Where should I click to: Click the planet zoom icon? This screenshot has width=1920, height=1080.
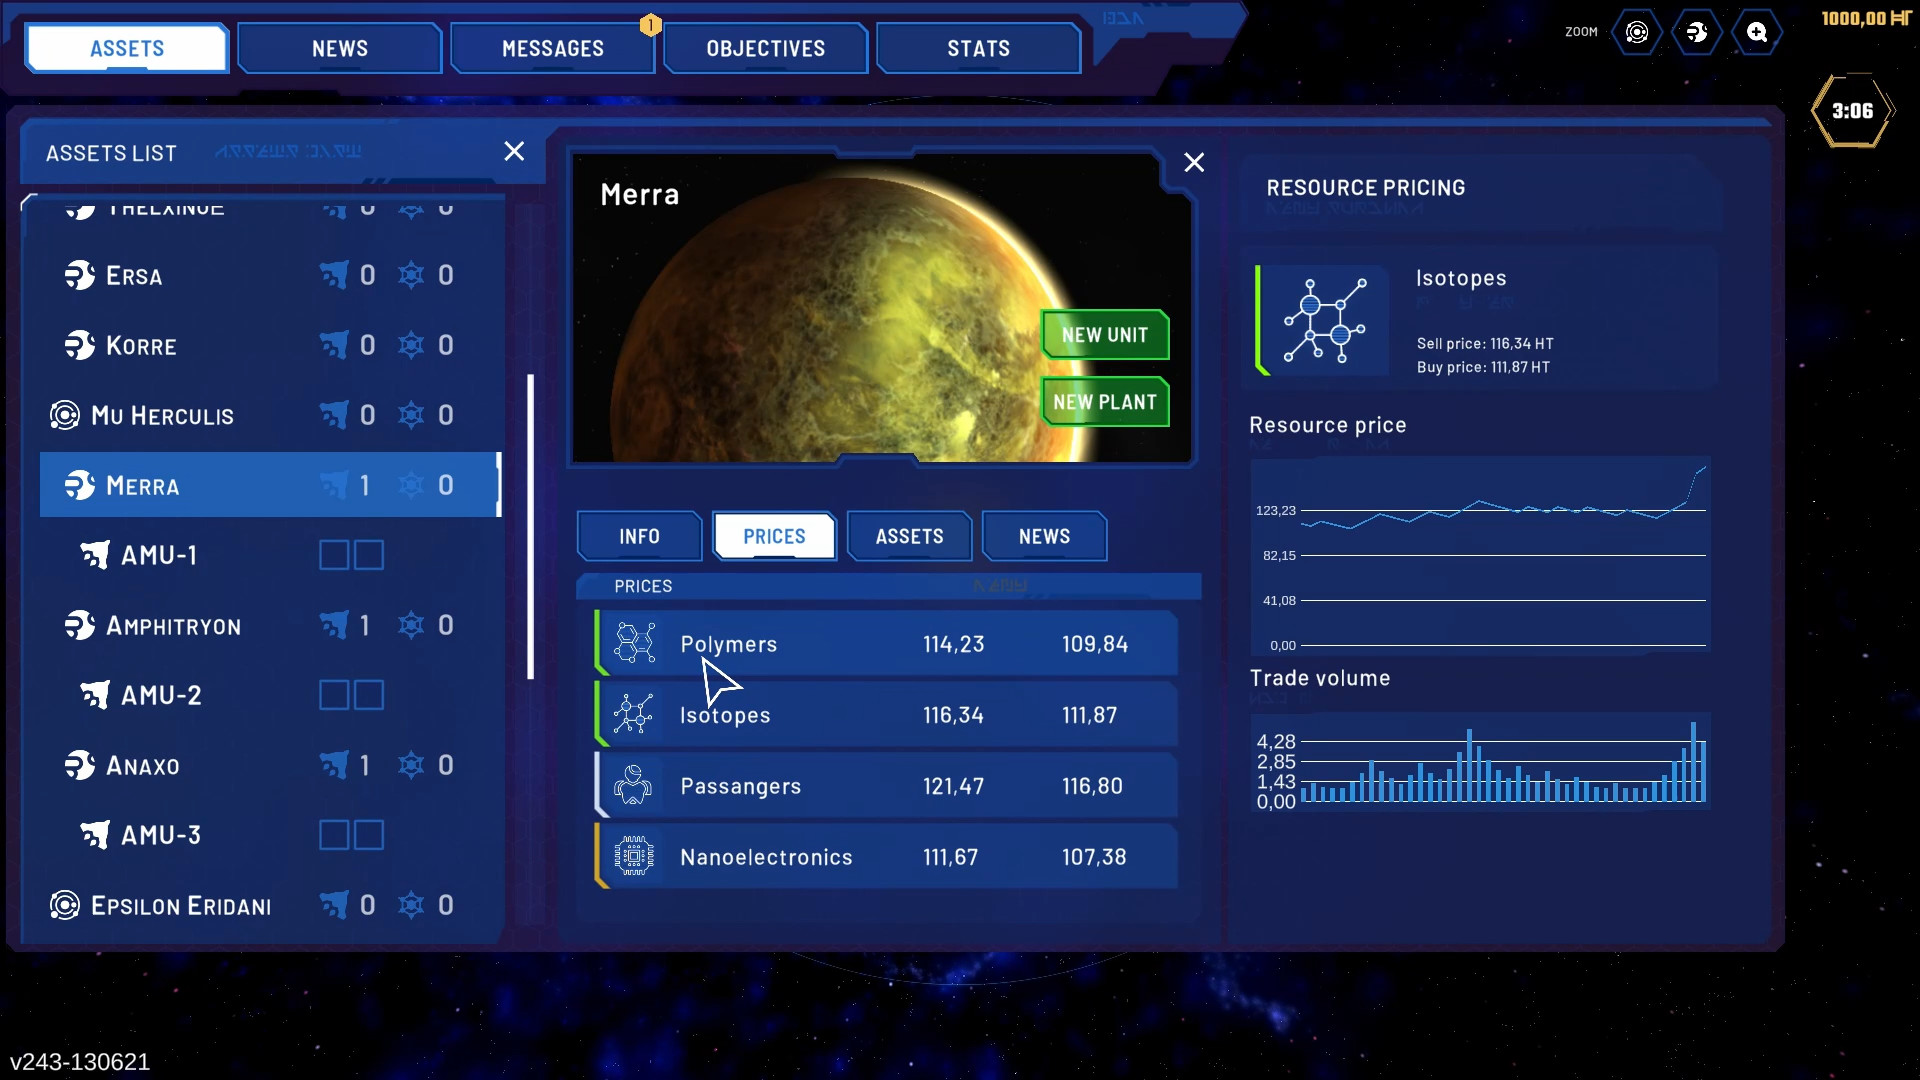point(1697,33)
